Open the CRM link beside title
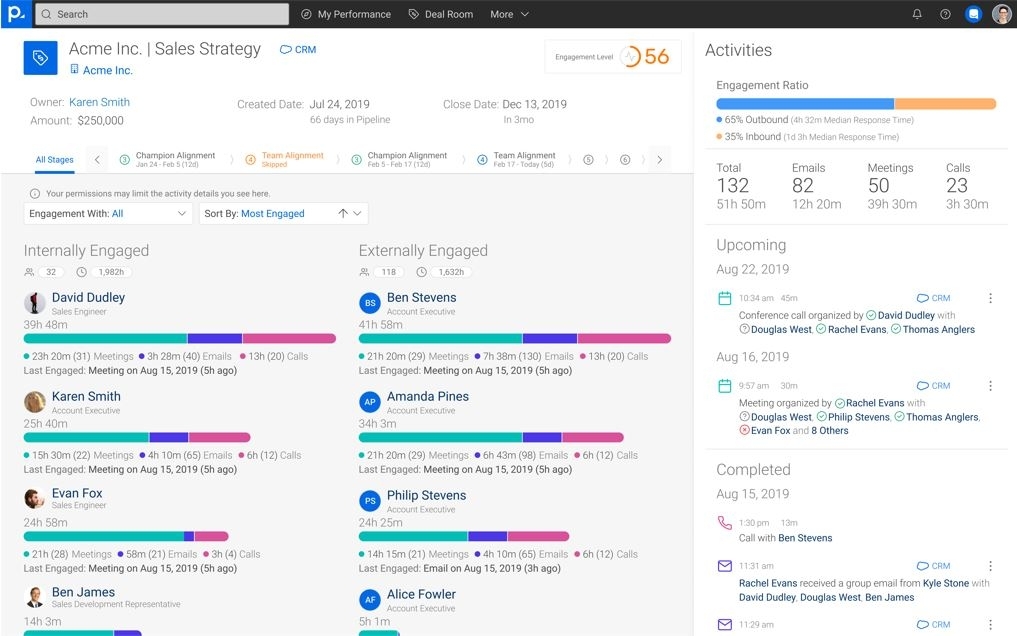This screenshot has height=636, width=1017. point(298,49)
